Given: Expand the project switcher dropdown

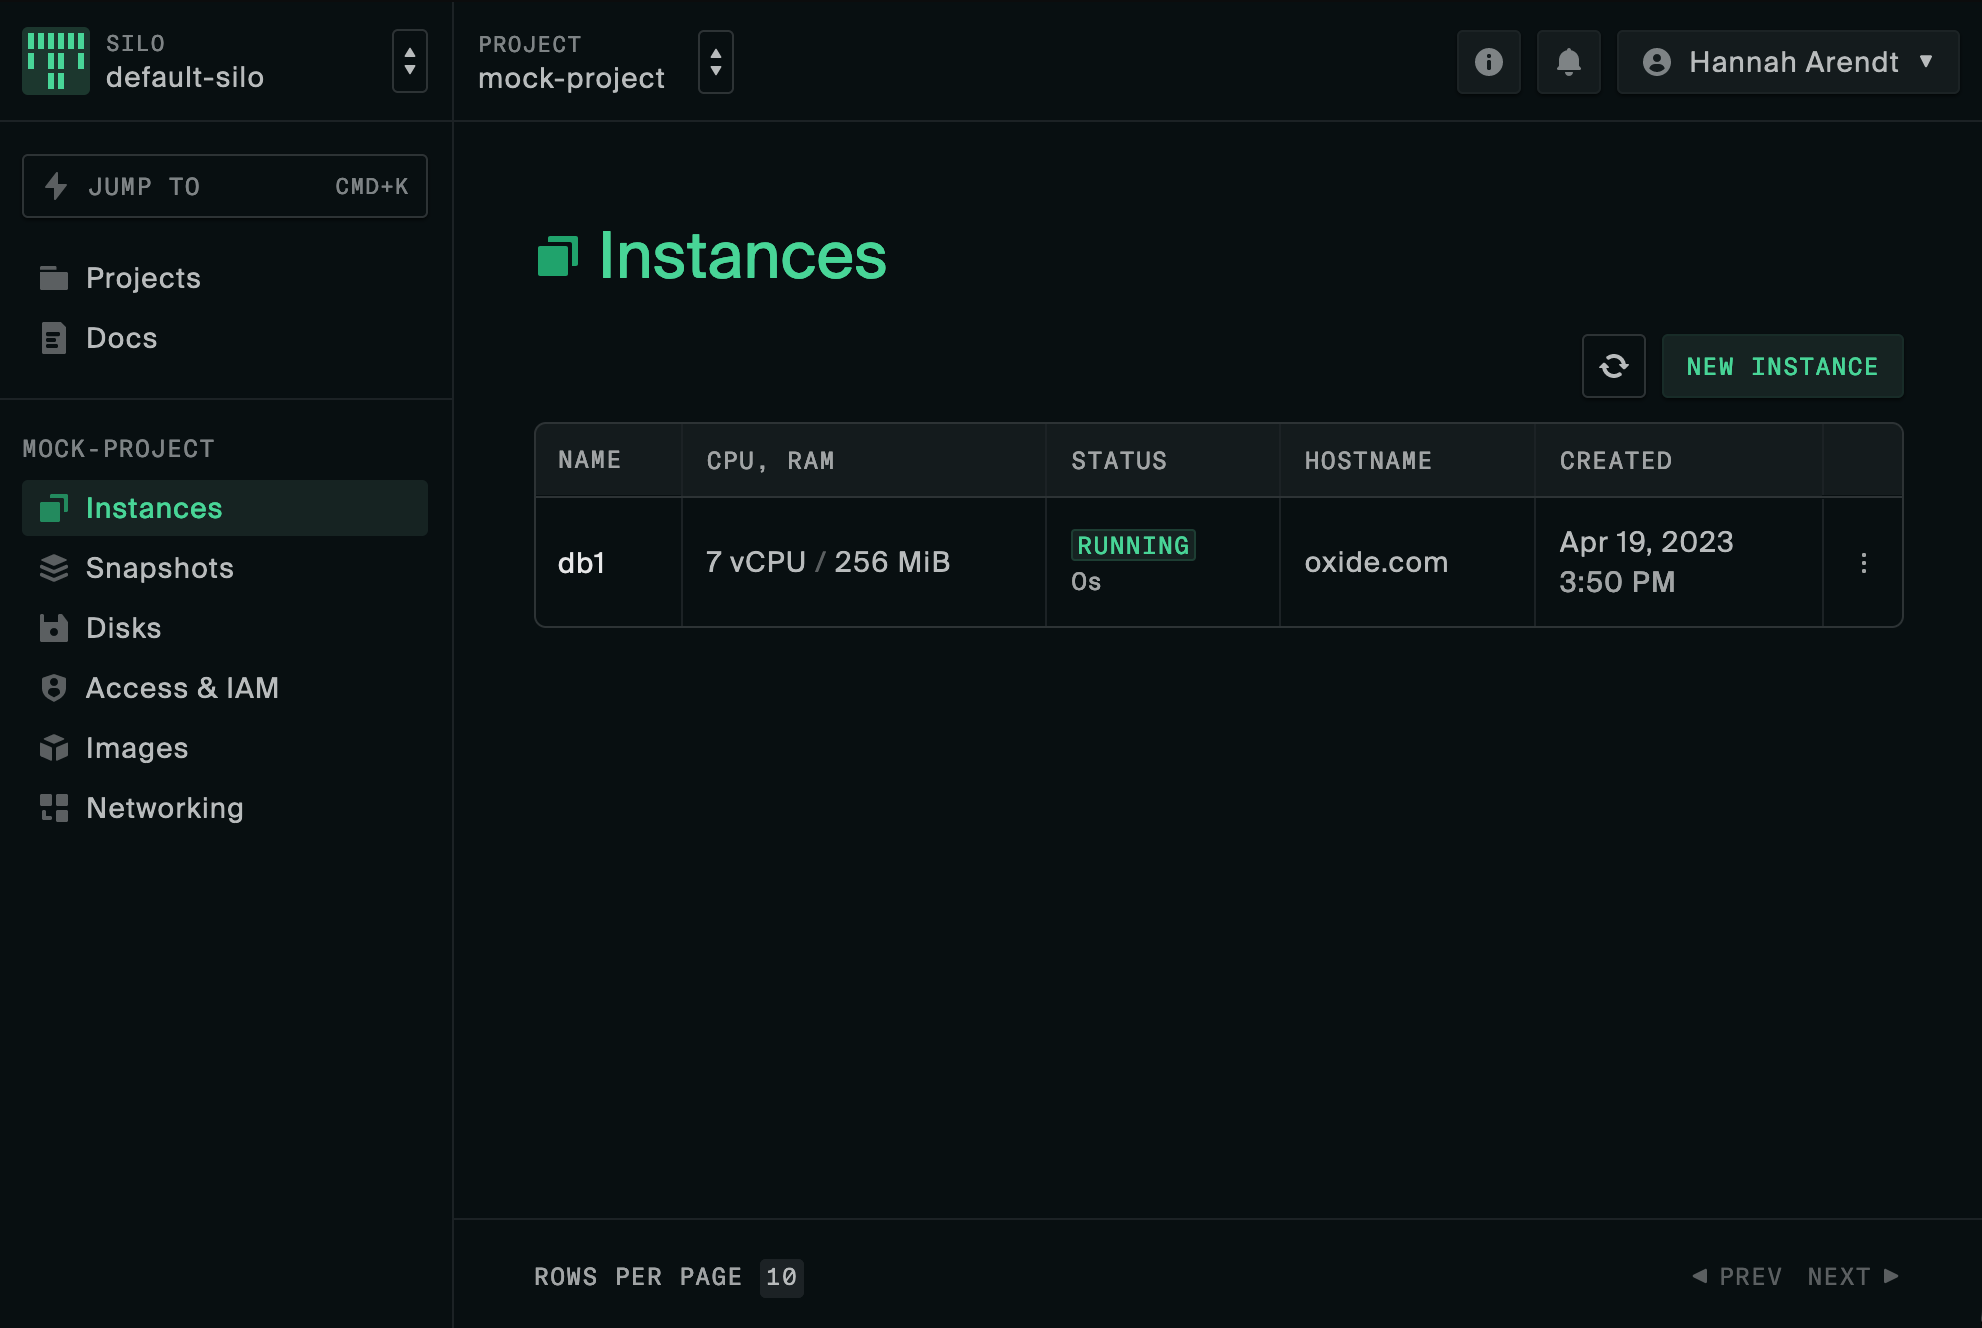Looking at the screenshot, I should 712,61.
